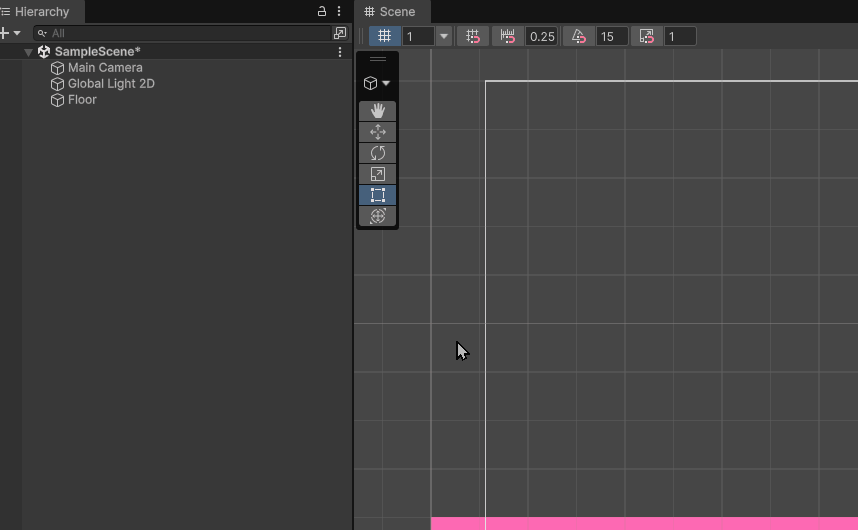Click the rotation snap angle icon
Viewport: 858px width, 530px height.
[579, 37]
